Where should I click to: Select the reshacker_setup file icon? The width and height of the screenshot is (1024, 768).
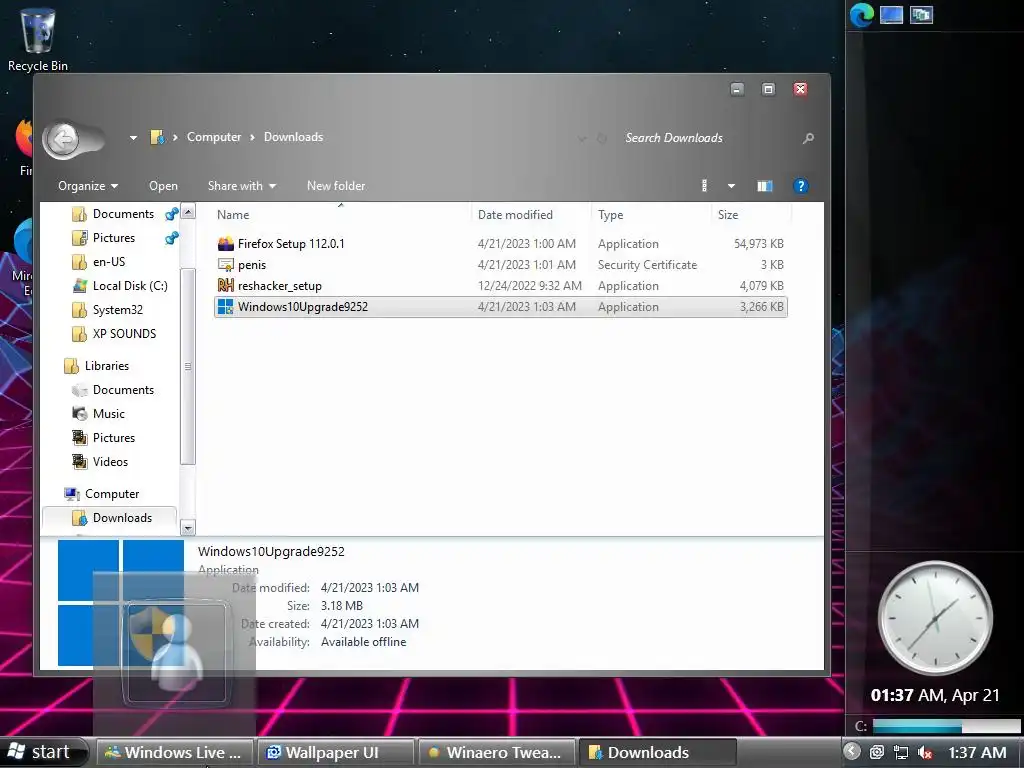point(225,285)
